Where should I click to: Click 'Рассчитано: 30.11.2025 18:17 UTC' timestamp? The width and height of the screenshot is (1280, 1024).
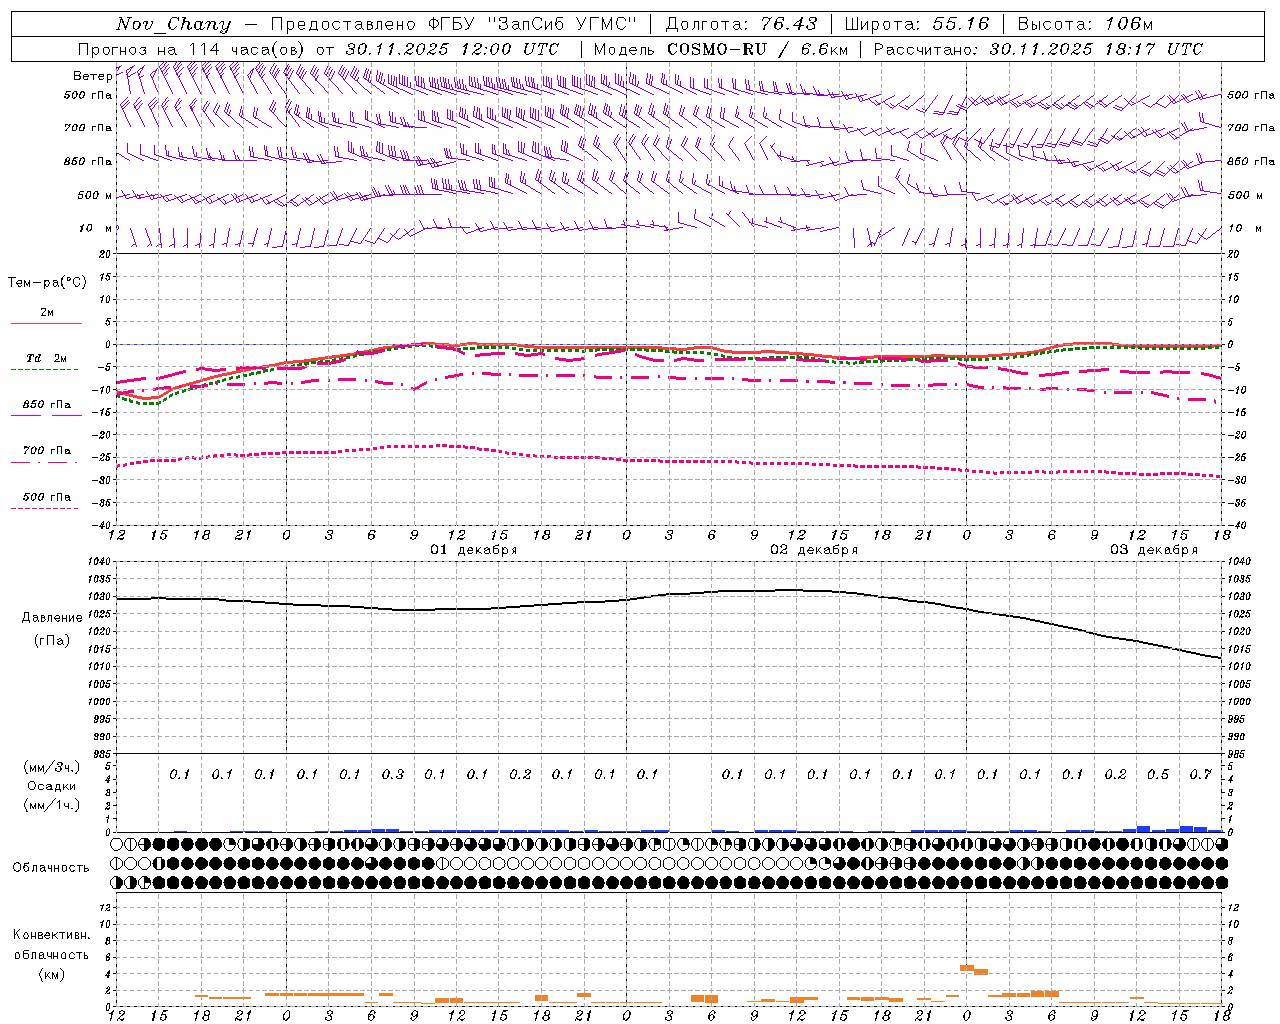point(1038,49)
